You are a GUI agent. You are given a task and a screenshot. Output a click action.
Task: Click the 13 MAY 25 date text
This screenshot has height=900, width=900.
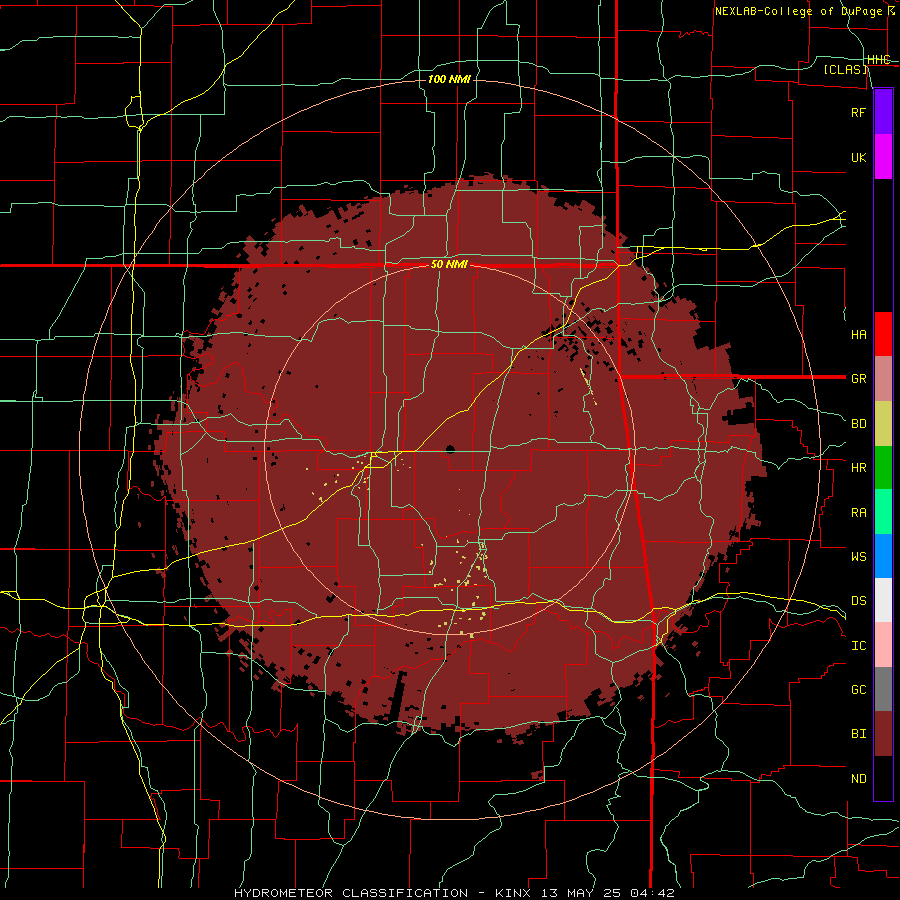click(581, 893)
